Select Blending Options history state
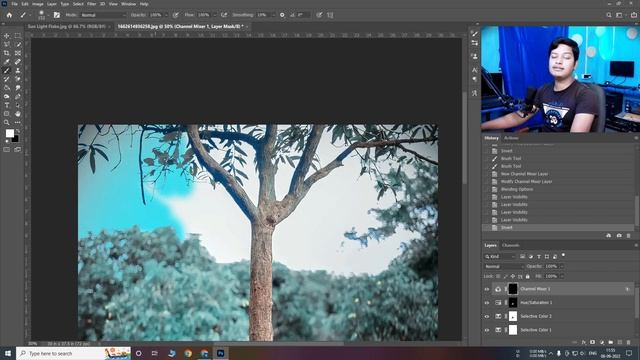This screenshot has width=640, height=360. pos(517,189)
